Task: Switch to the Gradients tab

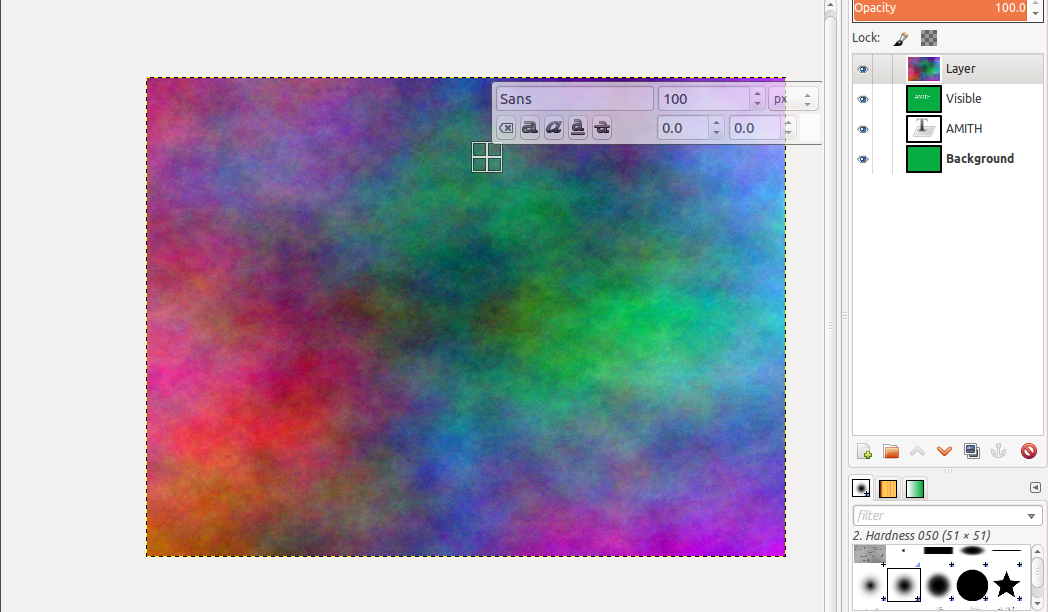Action: tap(914, 488)
